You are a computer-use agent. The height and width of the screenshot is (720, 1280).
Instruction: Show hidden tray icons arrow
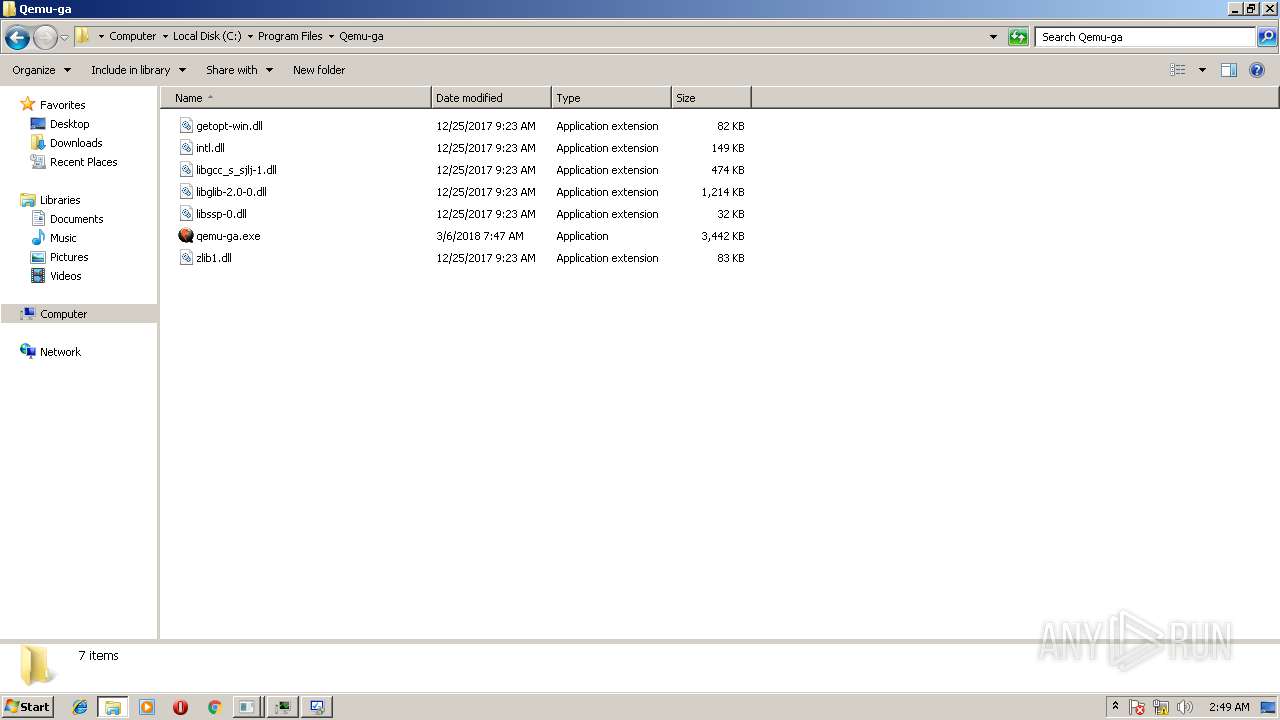(x=1115, y=707)
